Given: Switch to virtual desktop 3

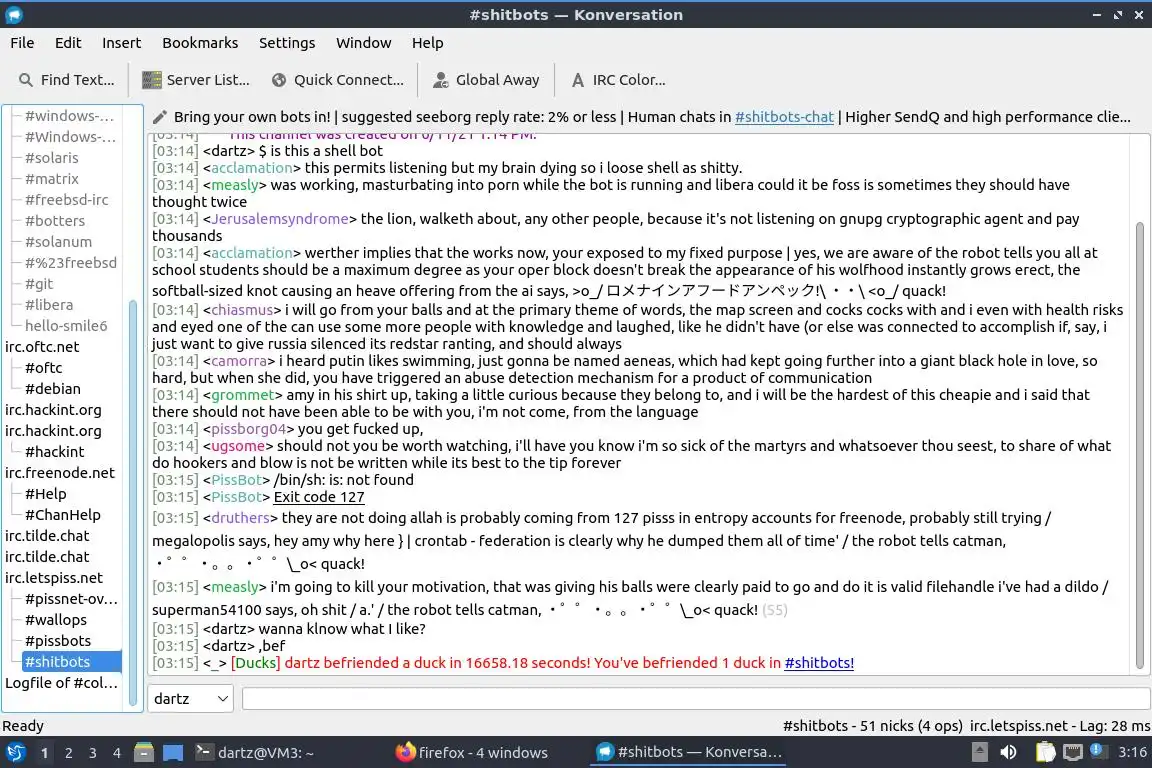Looking at the screenshot, I should (x=93, y=753).
